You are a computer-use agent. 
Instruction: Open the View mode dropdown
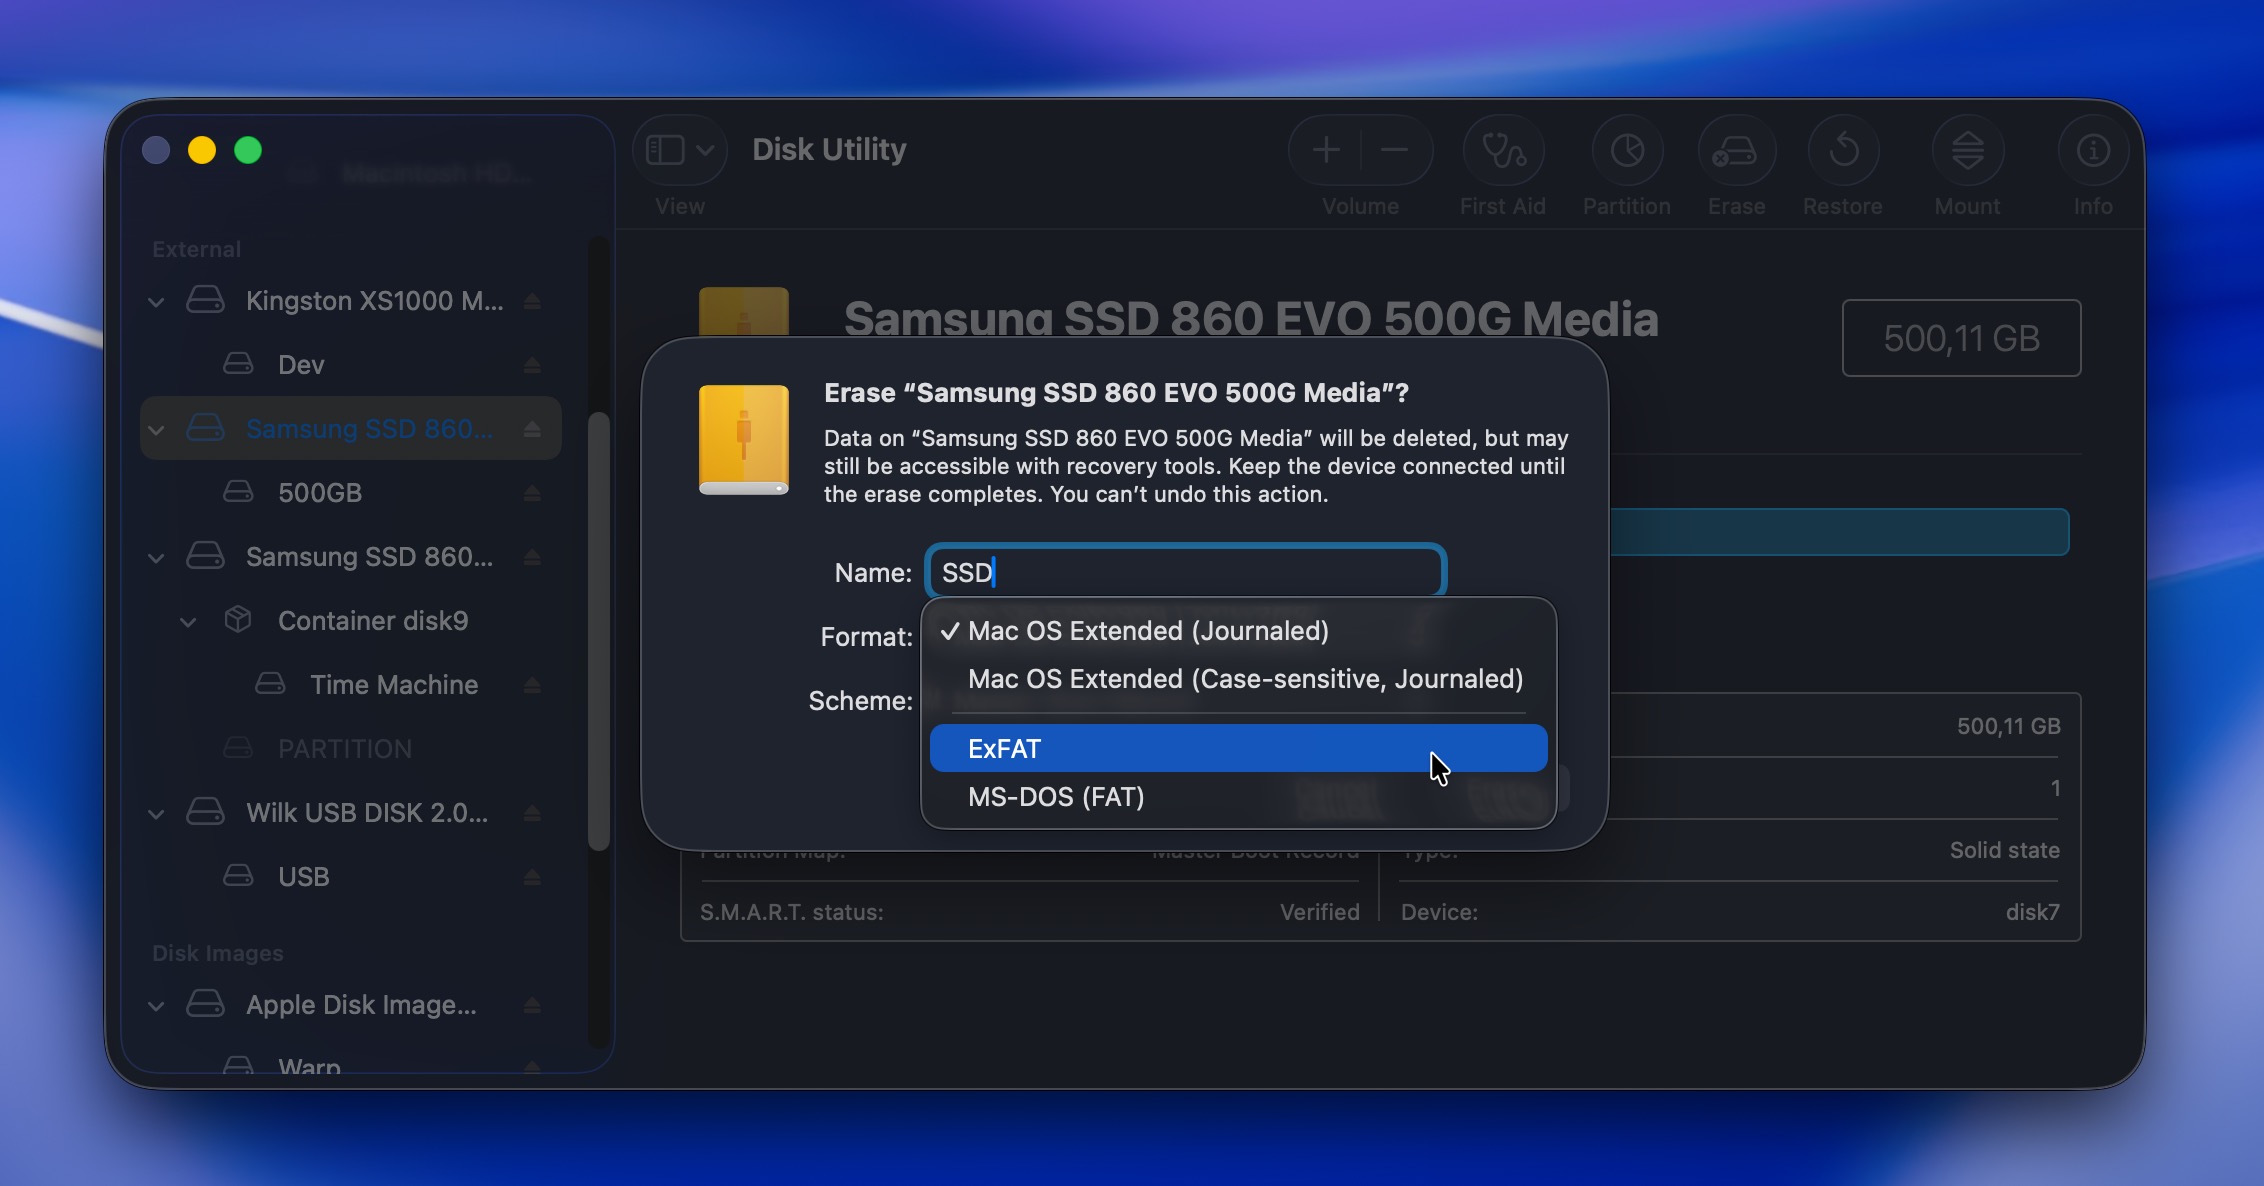[x=678, y=150]
